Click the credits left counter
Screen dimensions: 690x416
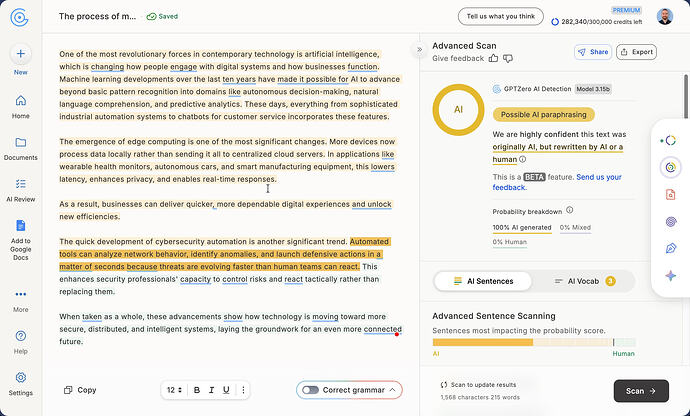pyautogui.click(x=597, y=22)
